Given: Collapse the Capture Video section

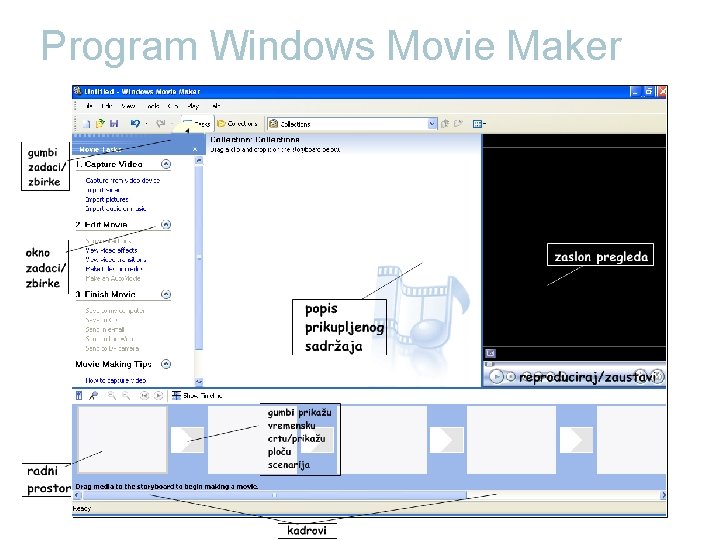Looking at the screenshot, I should (x=166, y=164).
